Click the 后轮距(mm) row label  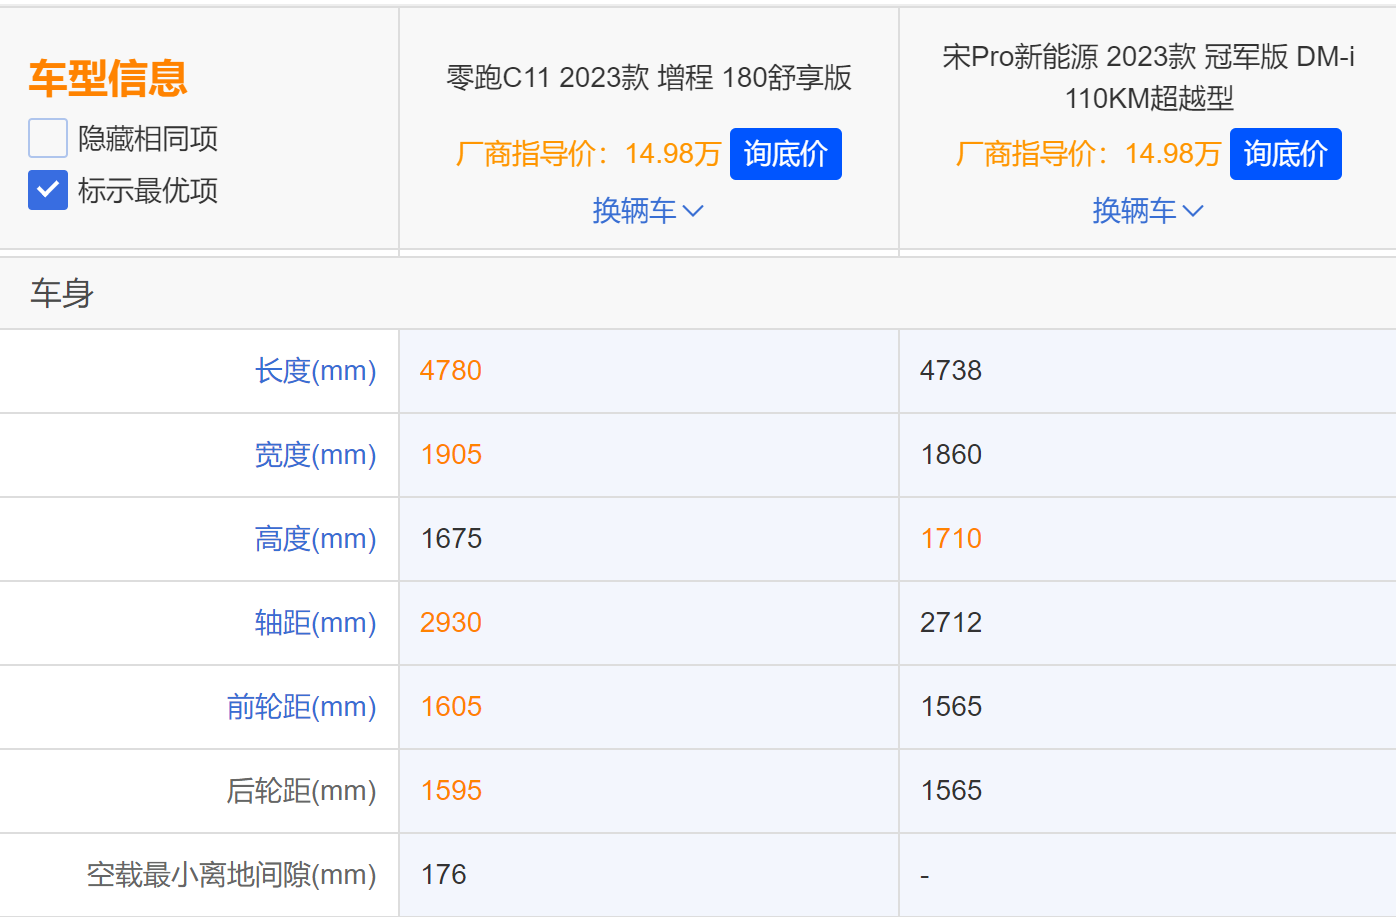click(x=301, y=791)
